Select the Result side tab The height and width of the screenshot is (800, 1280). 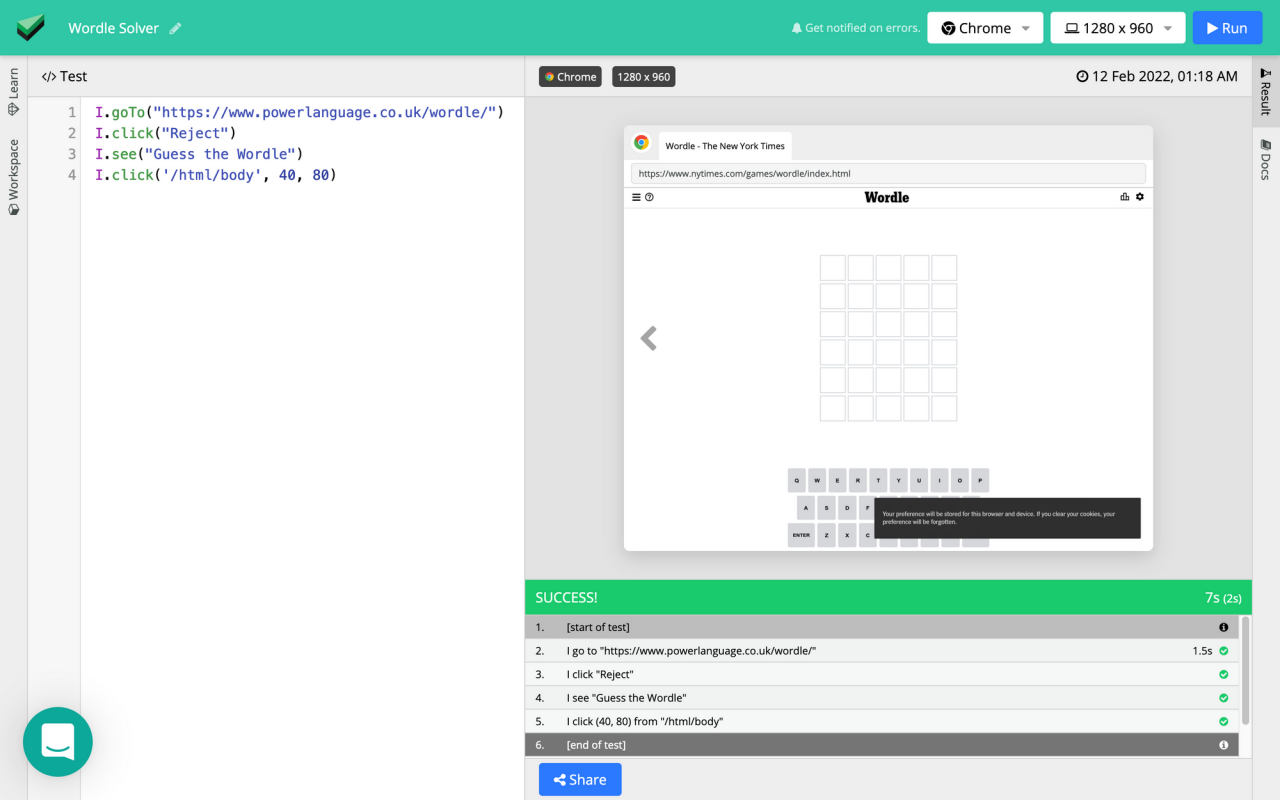point(1265,92)
